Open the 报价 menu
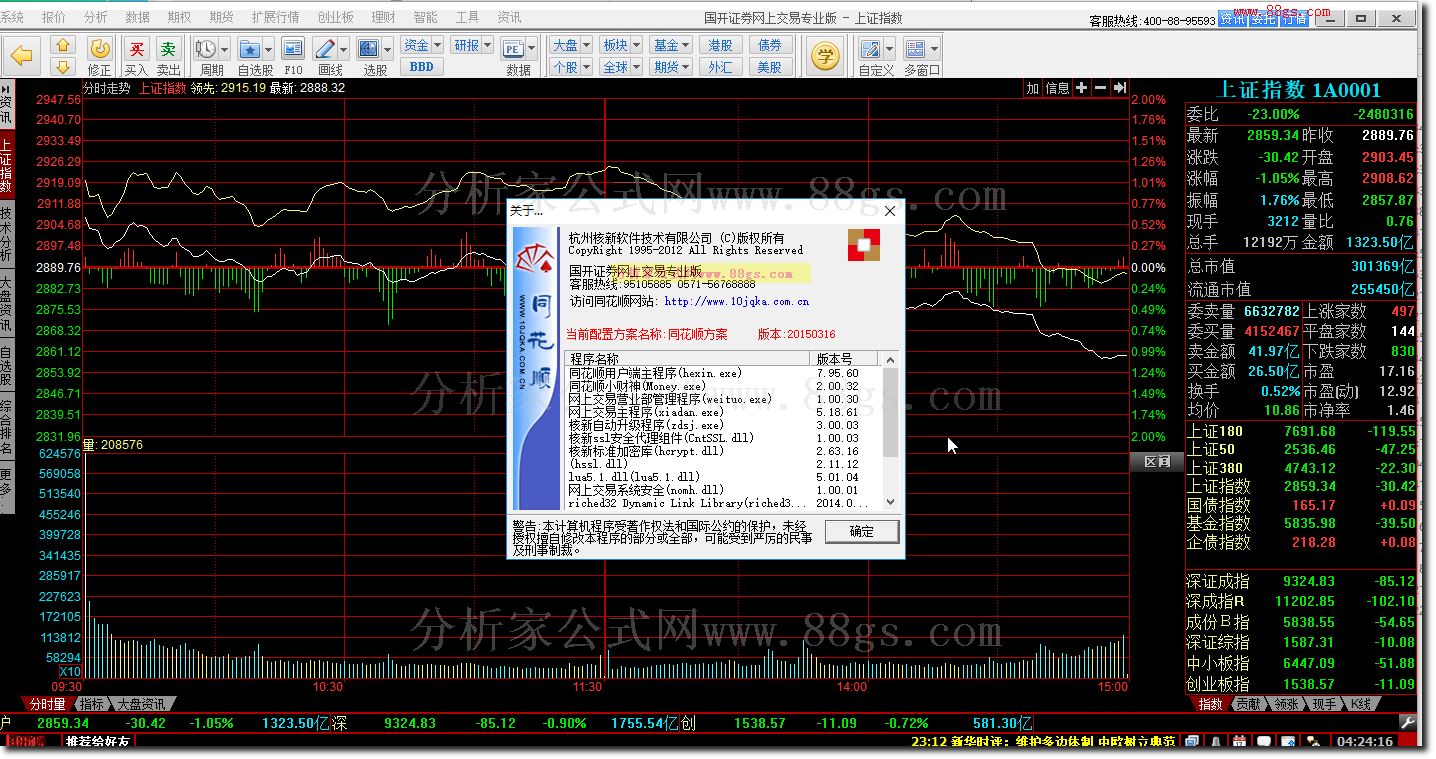Viewport: 1436px width, 759px height. (x=54, y=17)
